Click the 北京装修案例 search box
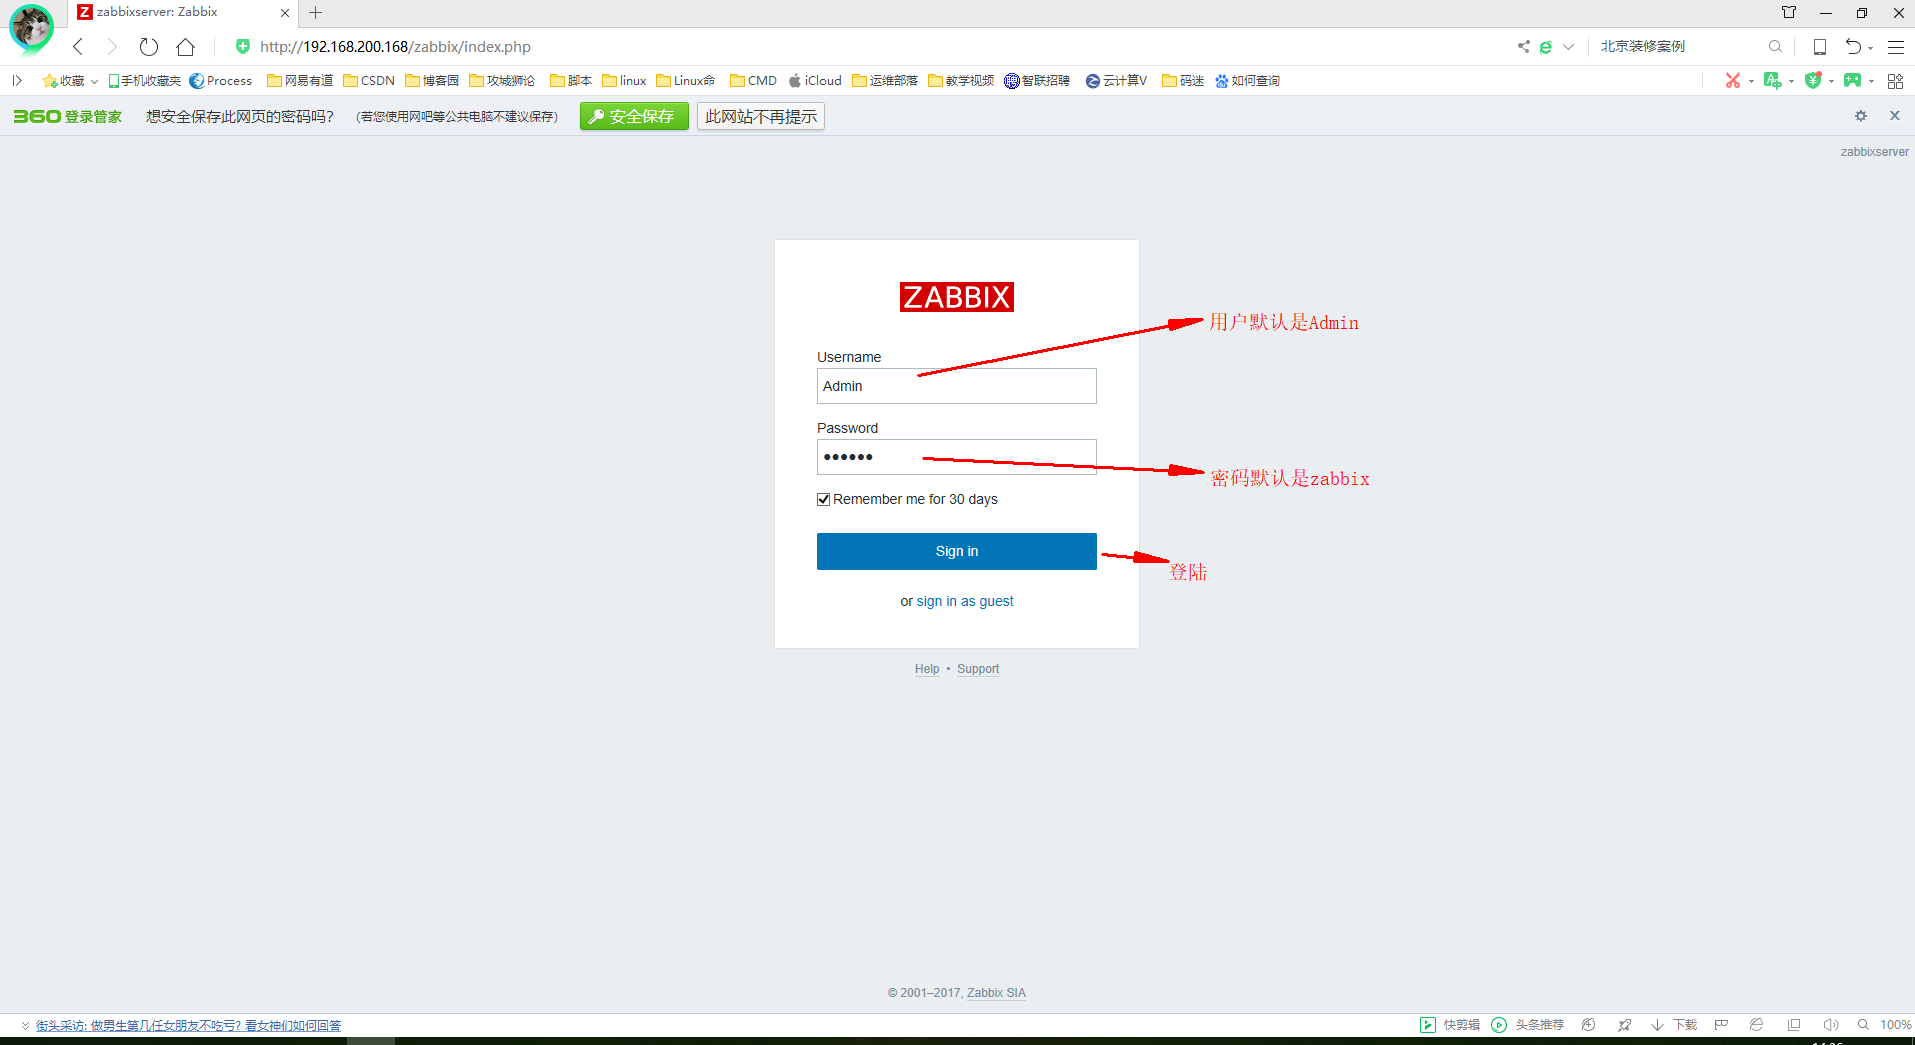Image resolution: width=1915 pixels, height=1045 pixels. pos(1680,46)
